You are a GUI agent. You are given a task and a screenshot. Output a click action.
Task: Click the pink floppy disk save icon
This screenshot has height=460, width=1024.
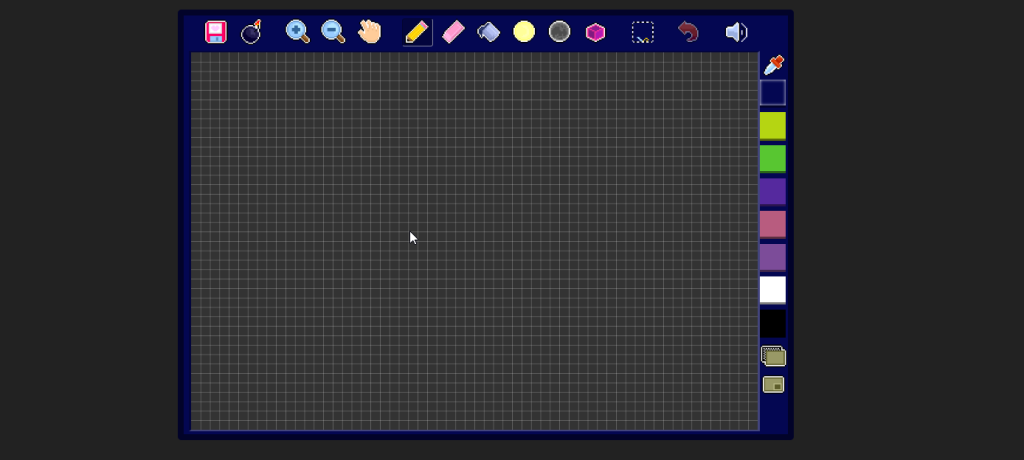click(216, 32)
